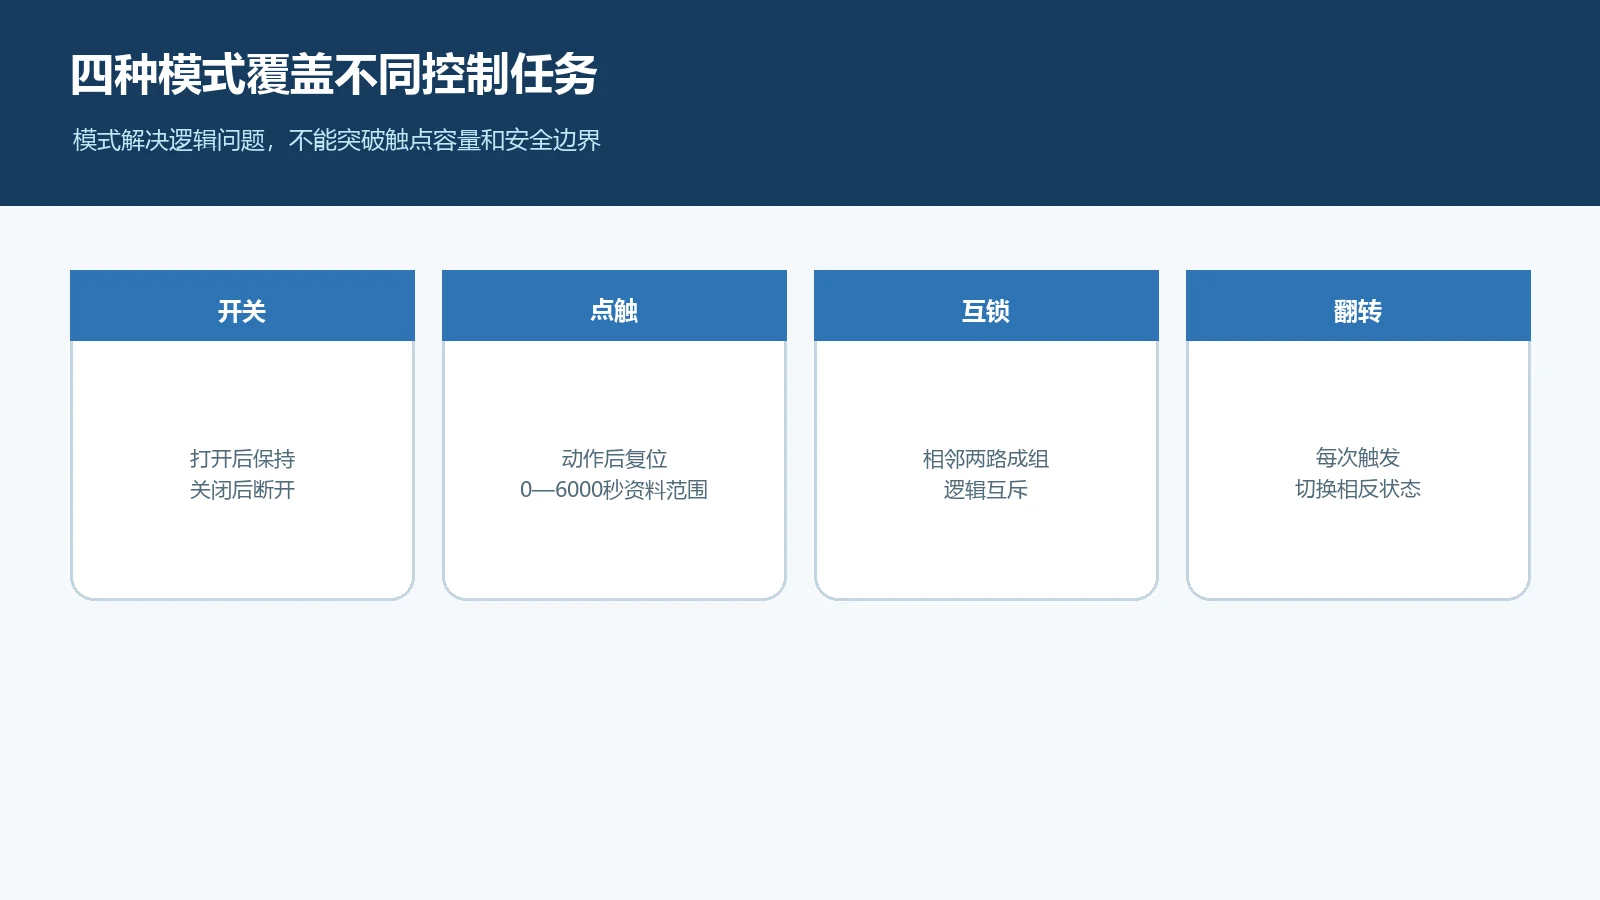Select the text 0—6000秒资料范围

click(x=614, y=490)
